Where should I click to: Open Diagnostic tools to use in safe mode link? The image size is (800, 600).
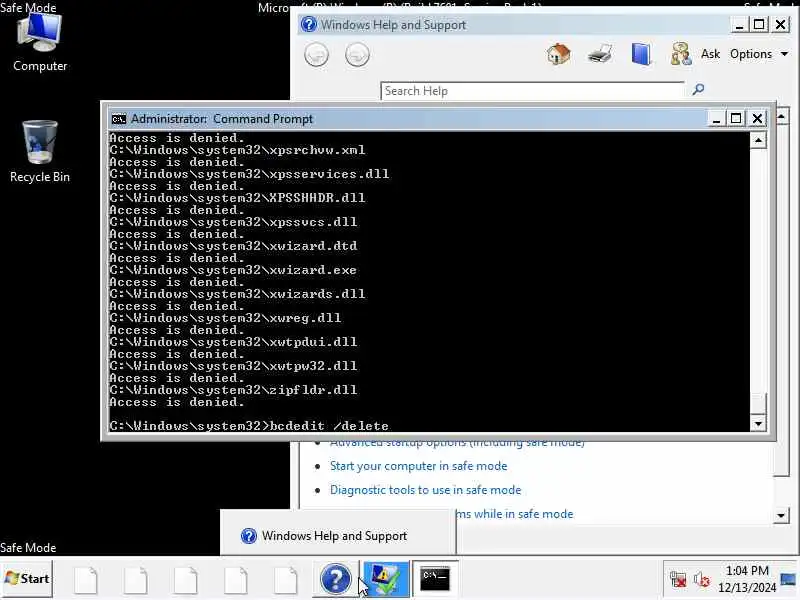(x=426, y=490)
